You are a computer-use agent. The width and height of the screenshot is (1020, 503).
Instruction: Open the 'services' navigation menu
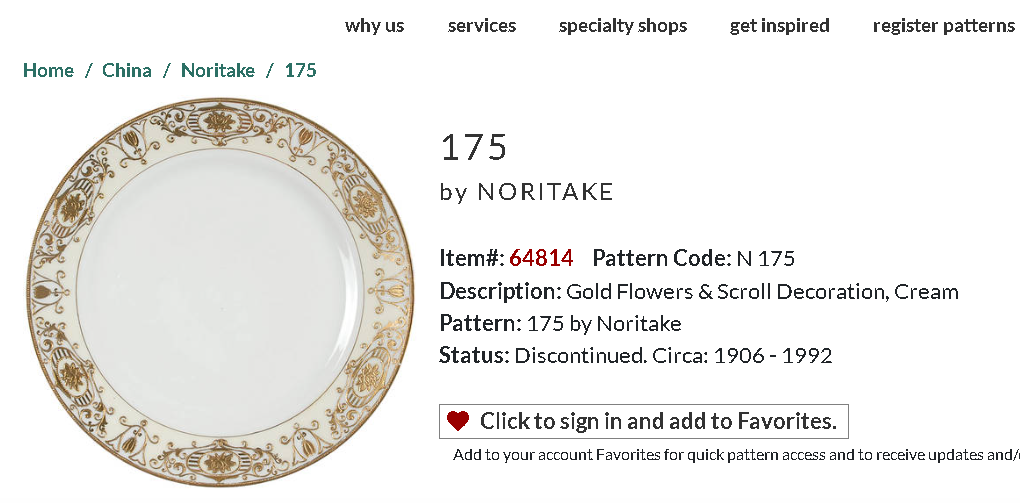[x=482, y=26]
